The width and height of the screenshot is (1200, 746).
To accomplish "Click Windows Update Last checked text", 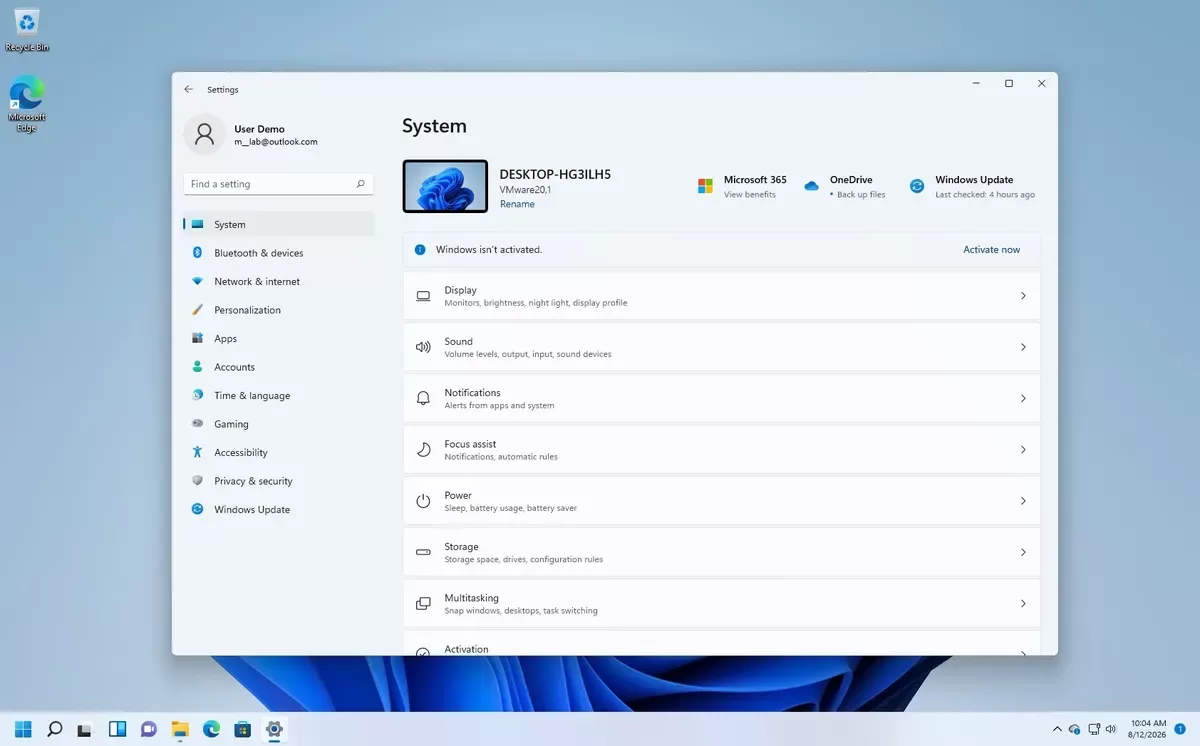I will tap(985, 195).
